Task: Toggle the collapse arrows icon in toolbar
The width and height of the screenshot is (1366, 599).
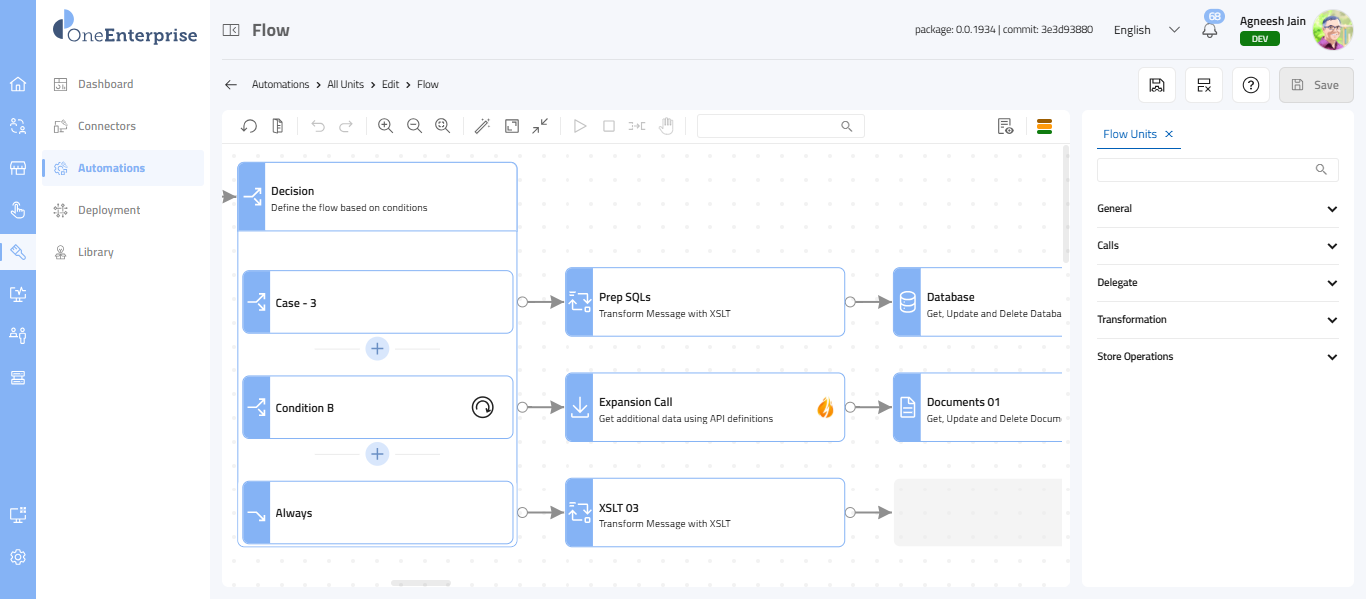Action: coord(540,126)
